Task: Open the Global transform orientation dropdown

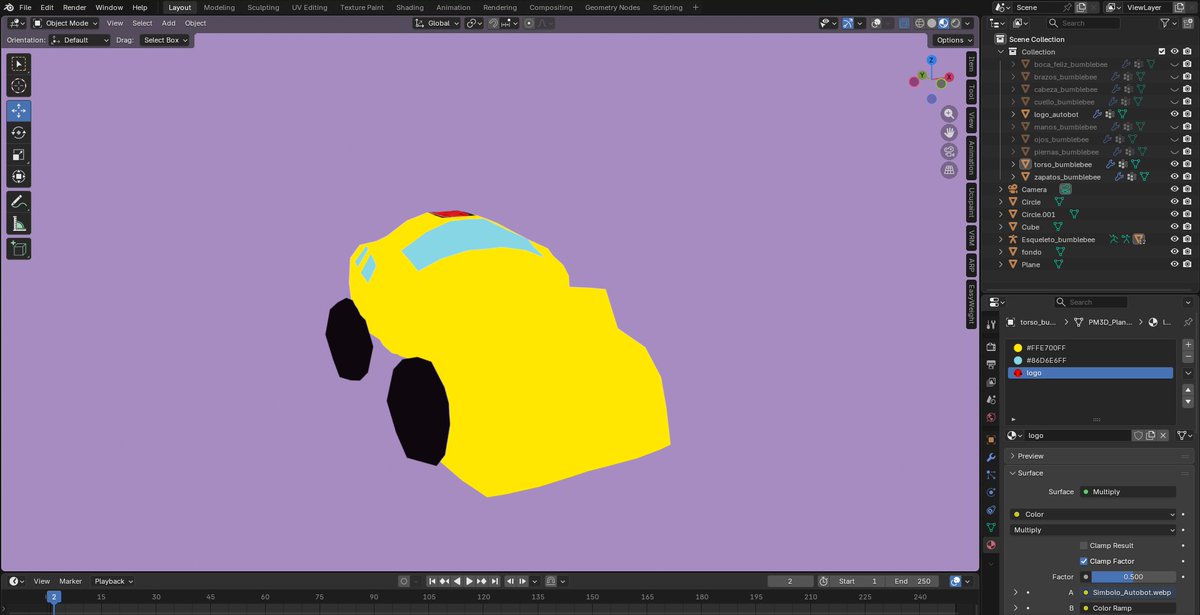Action: [x=436, y=23]
